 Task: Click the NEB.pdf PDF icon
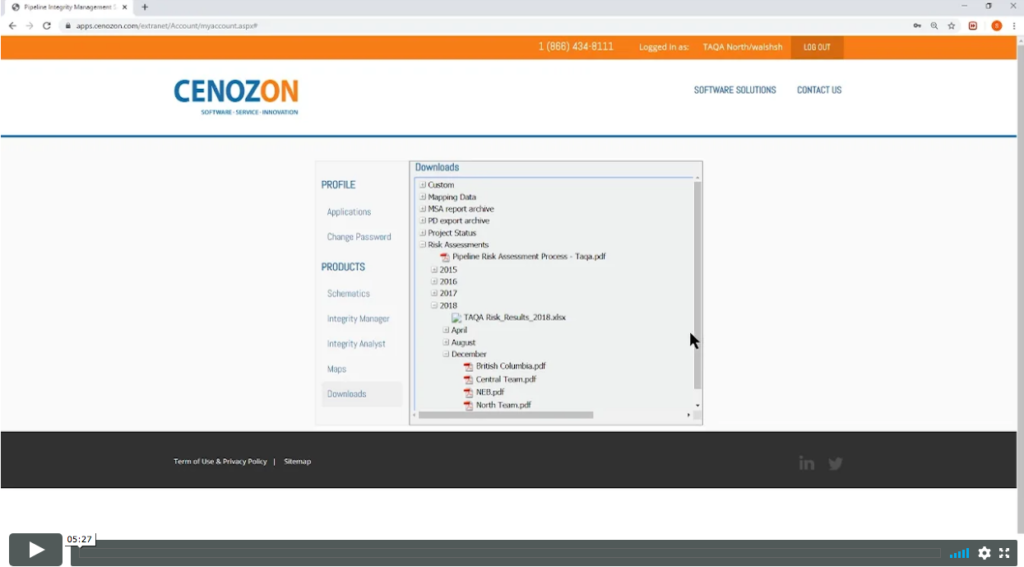point(468,393)
